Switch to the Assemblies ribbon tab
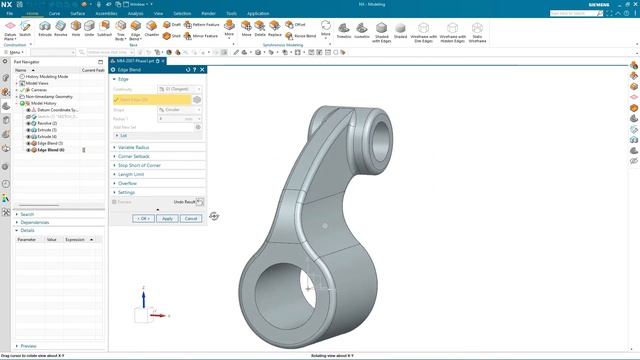The image size is (640, 360). (106, 13)
